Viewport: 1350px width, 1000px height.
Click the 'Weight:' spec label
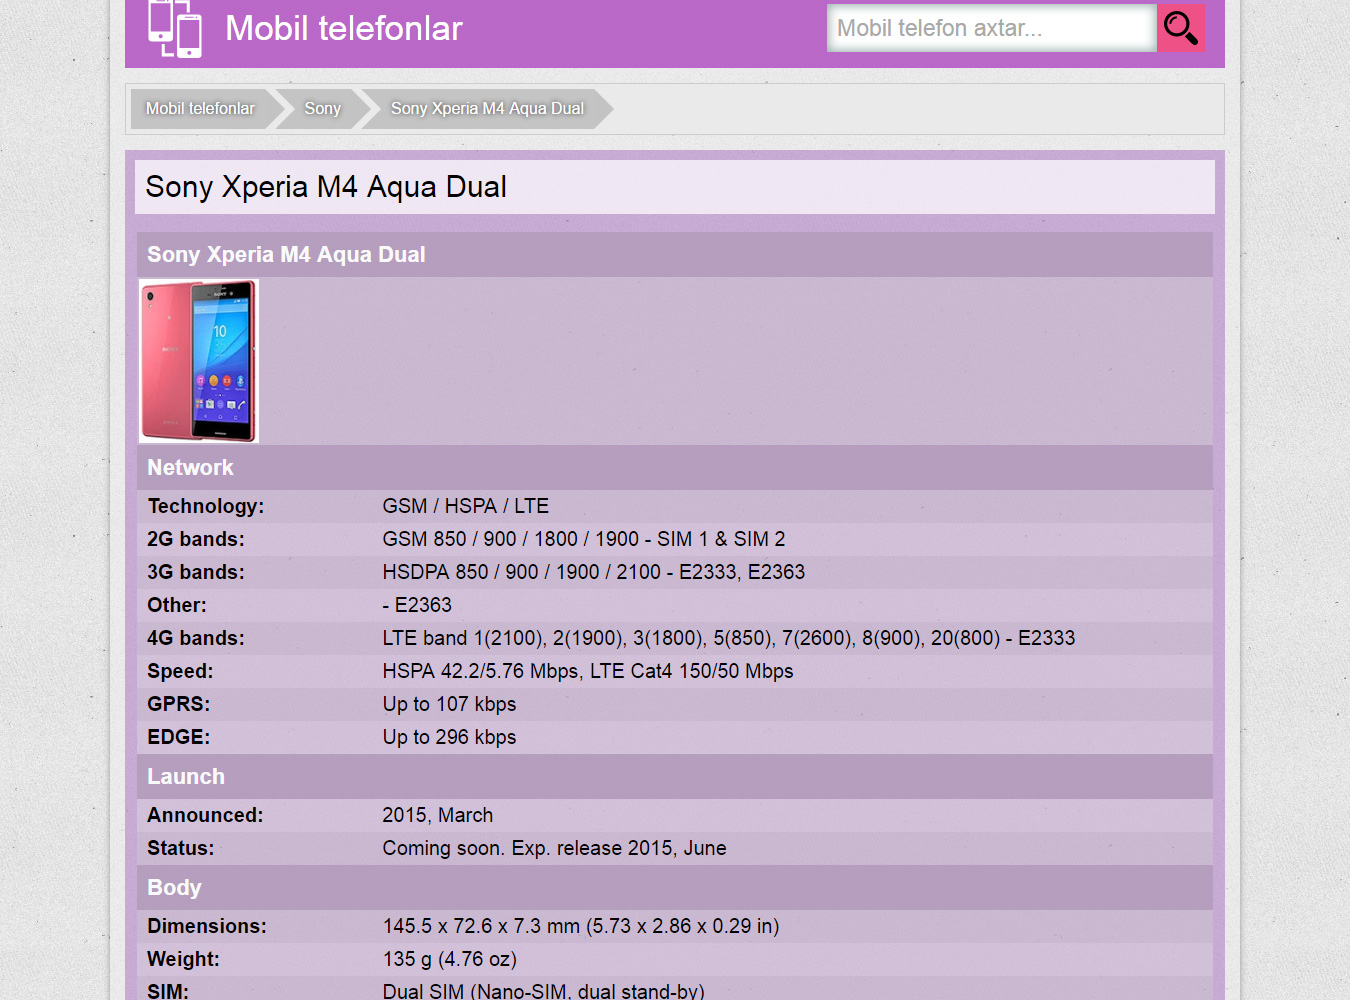coord(183,959)
